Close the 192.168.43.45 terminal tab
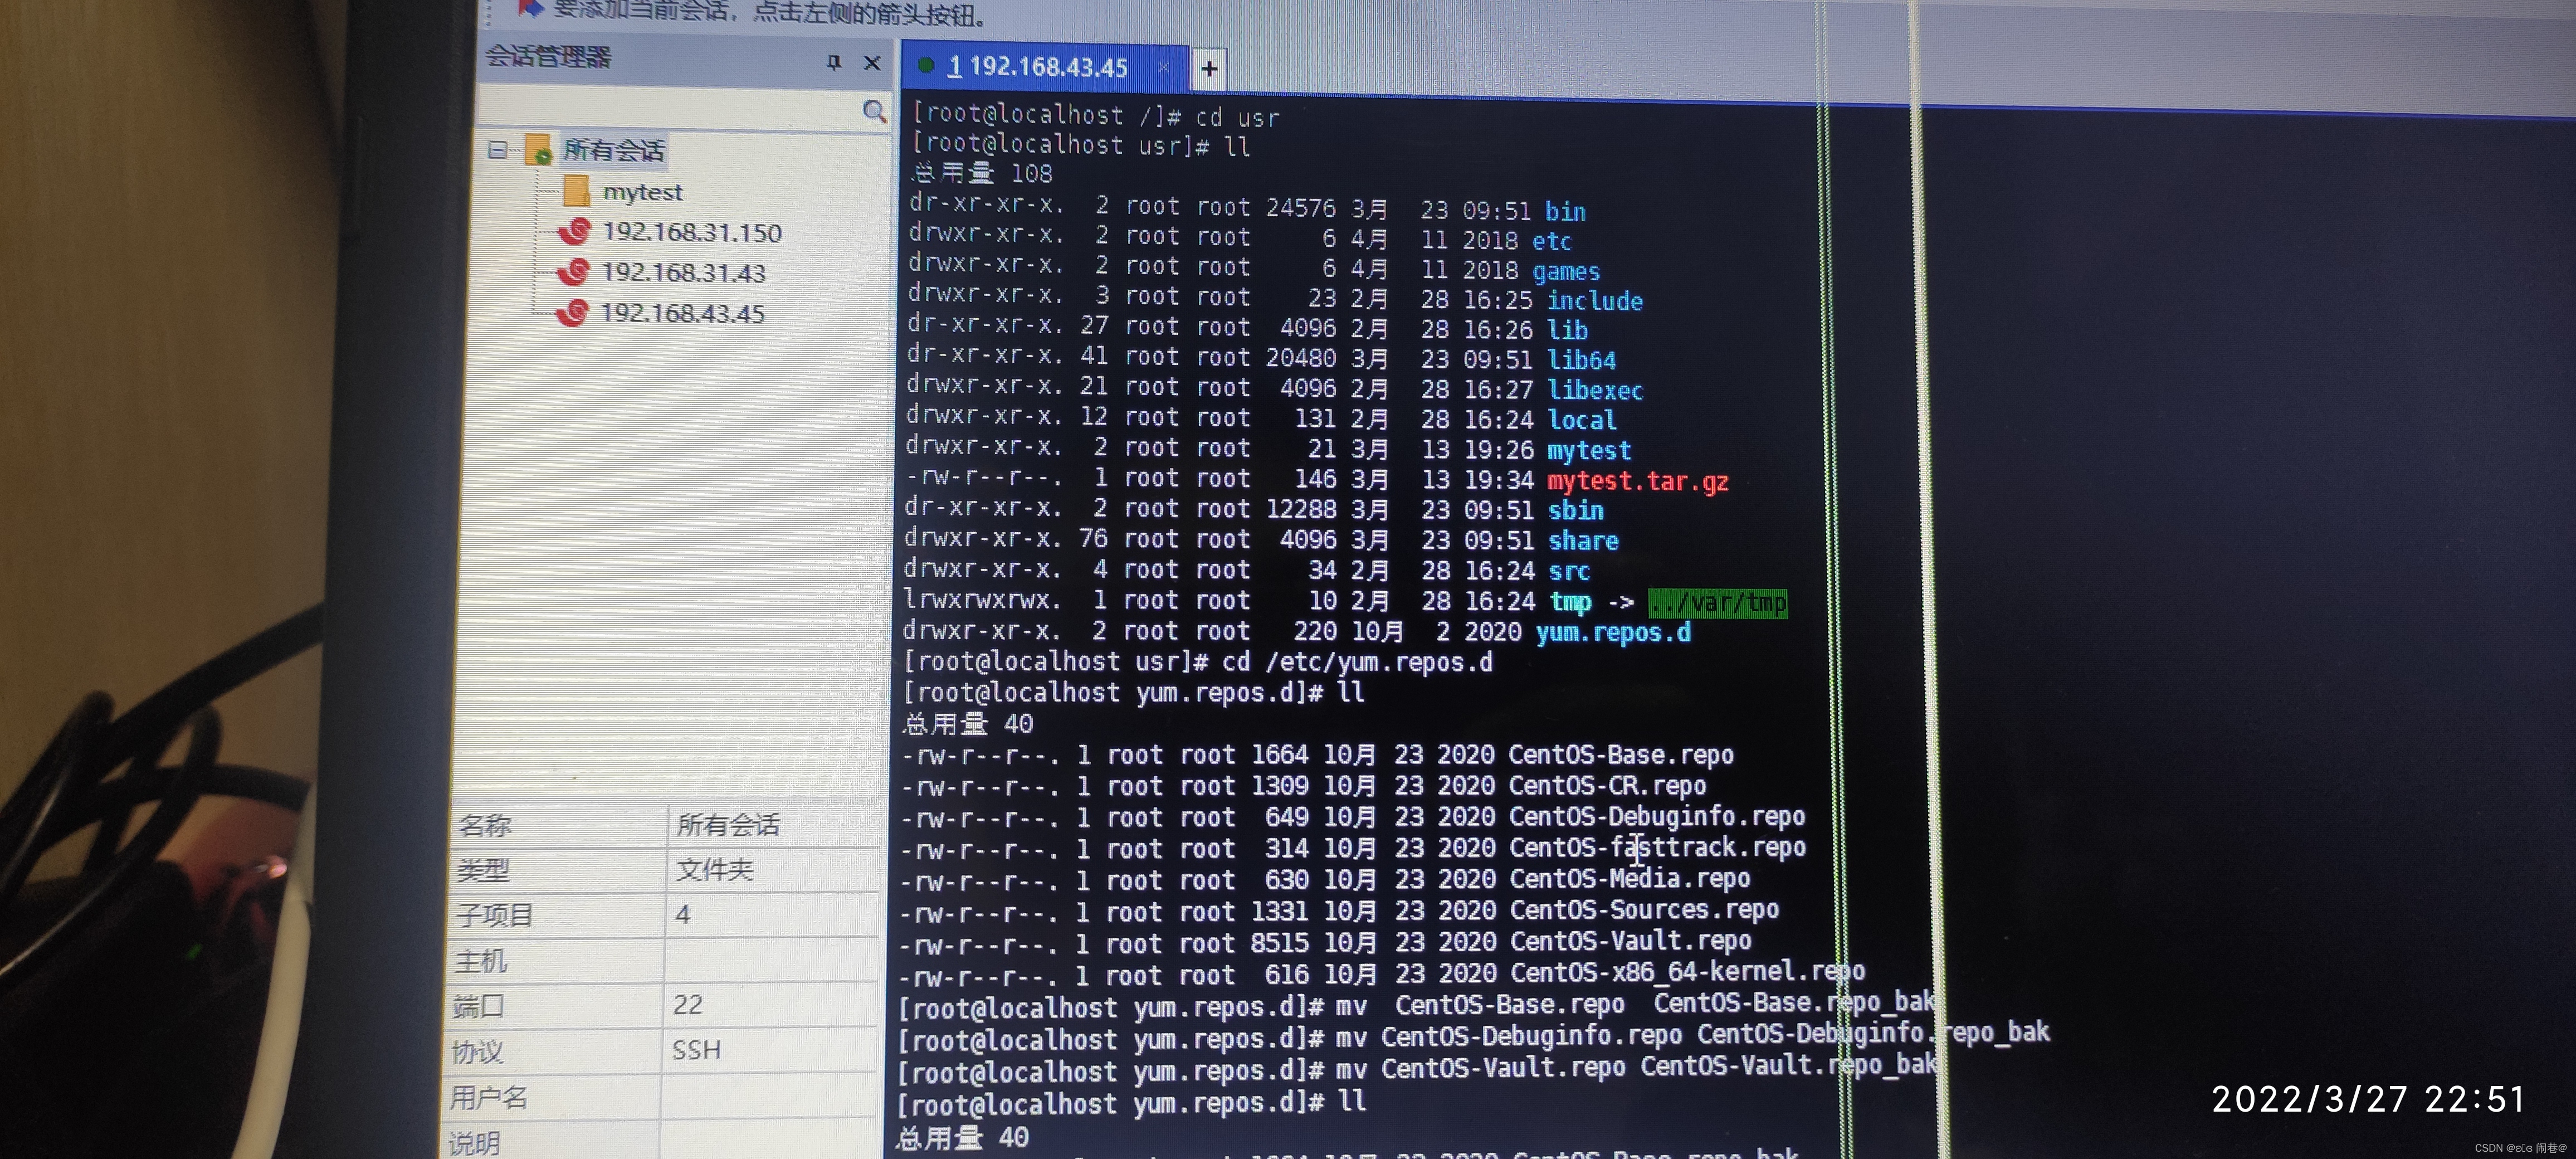Image resolution: width=2576 pixels, height=1159 pixels. pos(1163,67)
